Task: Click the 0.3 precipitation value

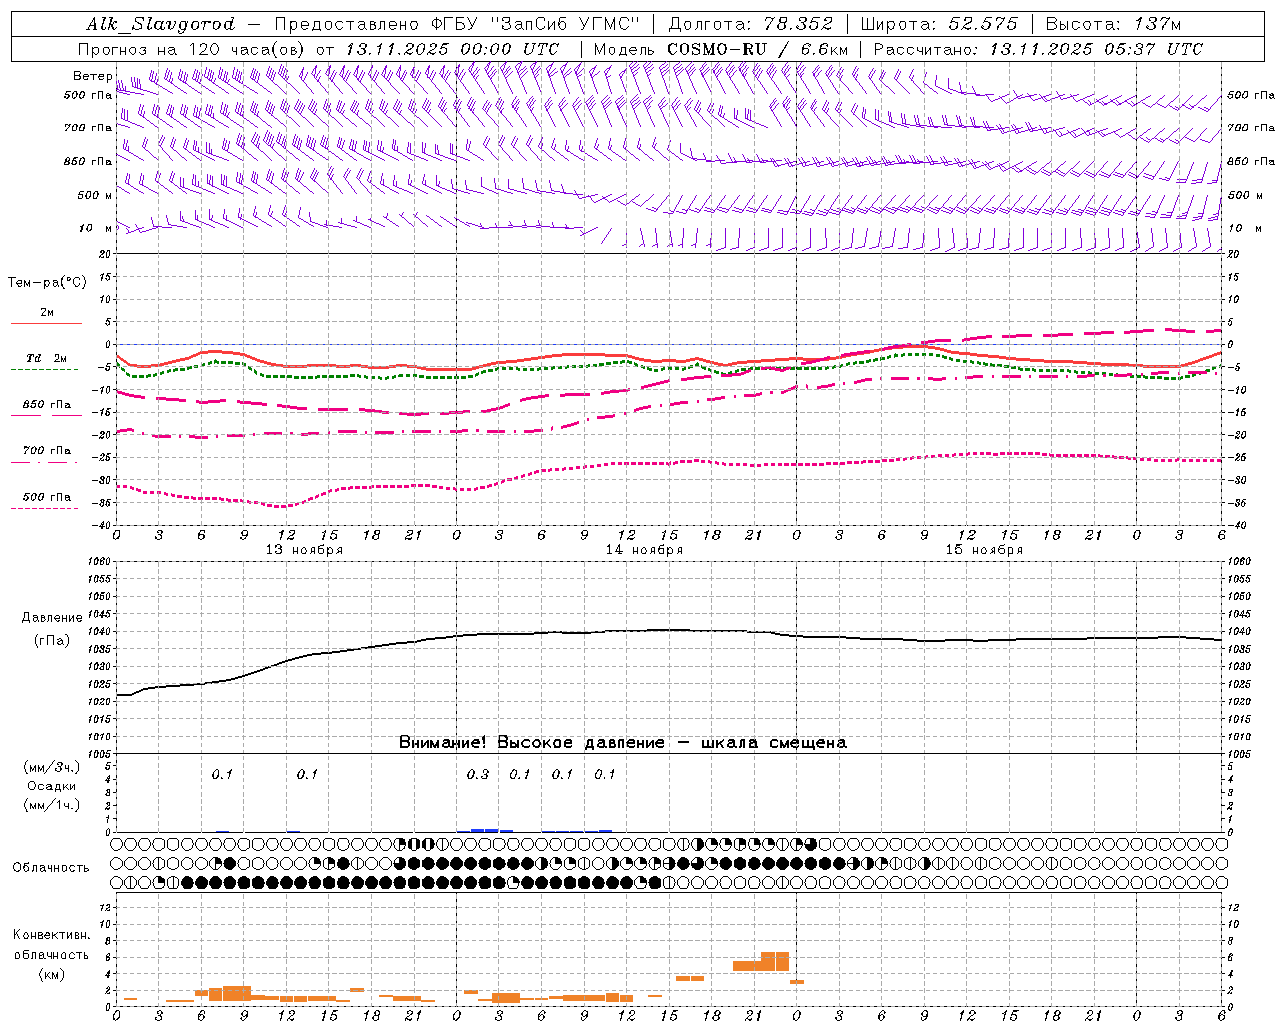Action: tap(478, 775)
